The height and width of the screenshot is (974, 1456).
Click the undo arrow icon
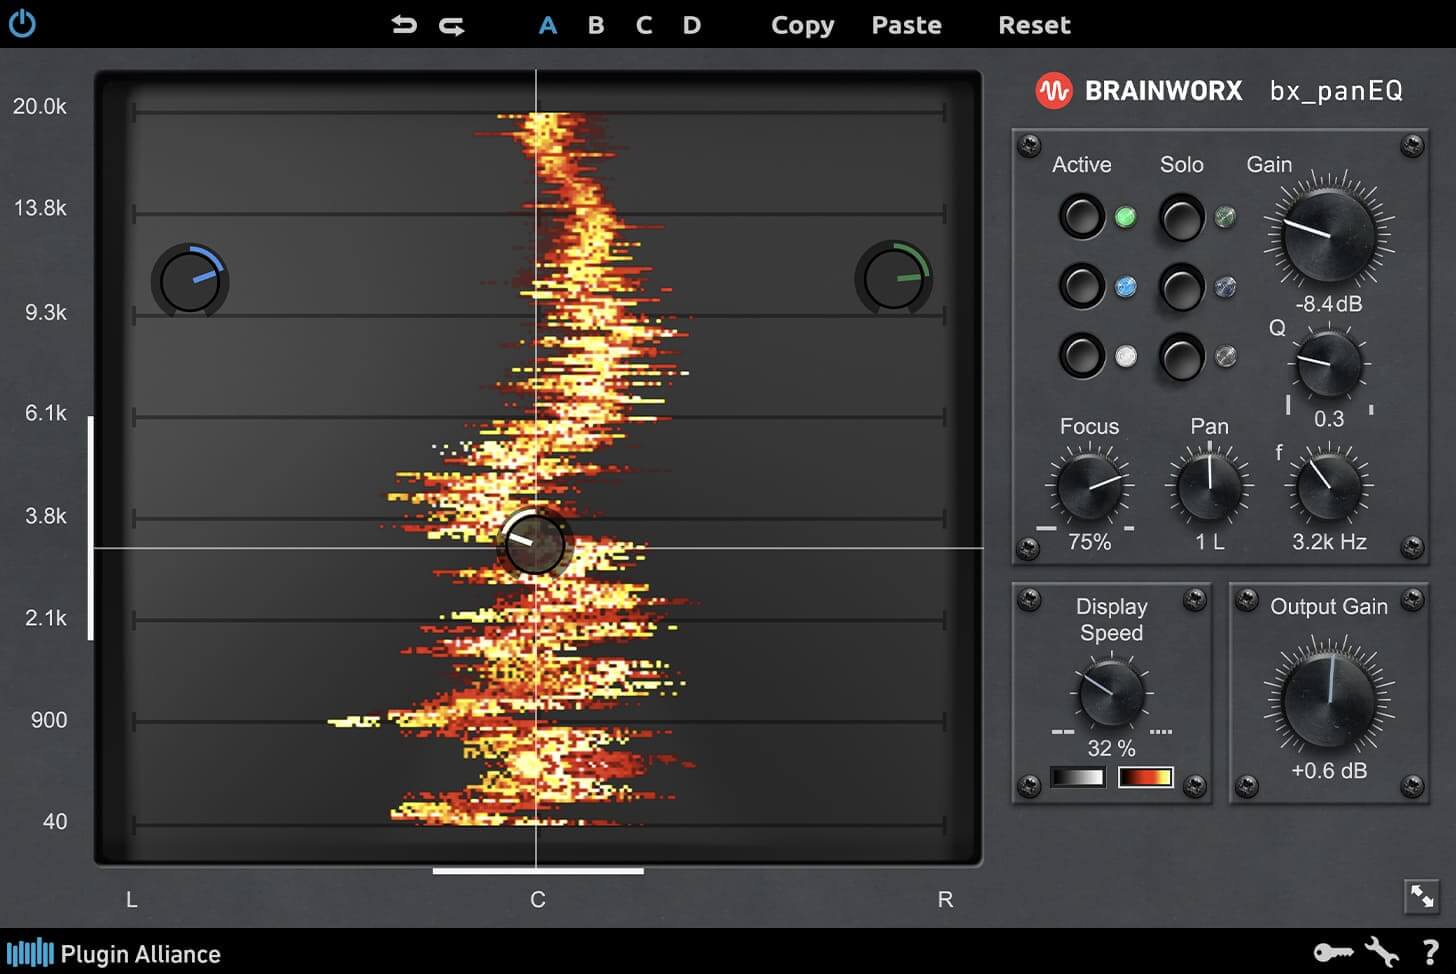[404, 25]
